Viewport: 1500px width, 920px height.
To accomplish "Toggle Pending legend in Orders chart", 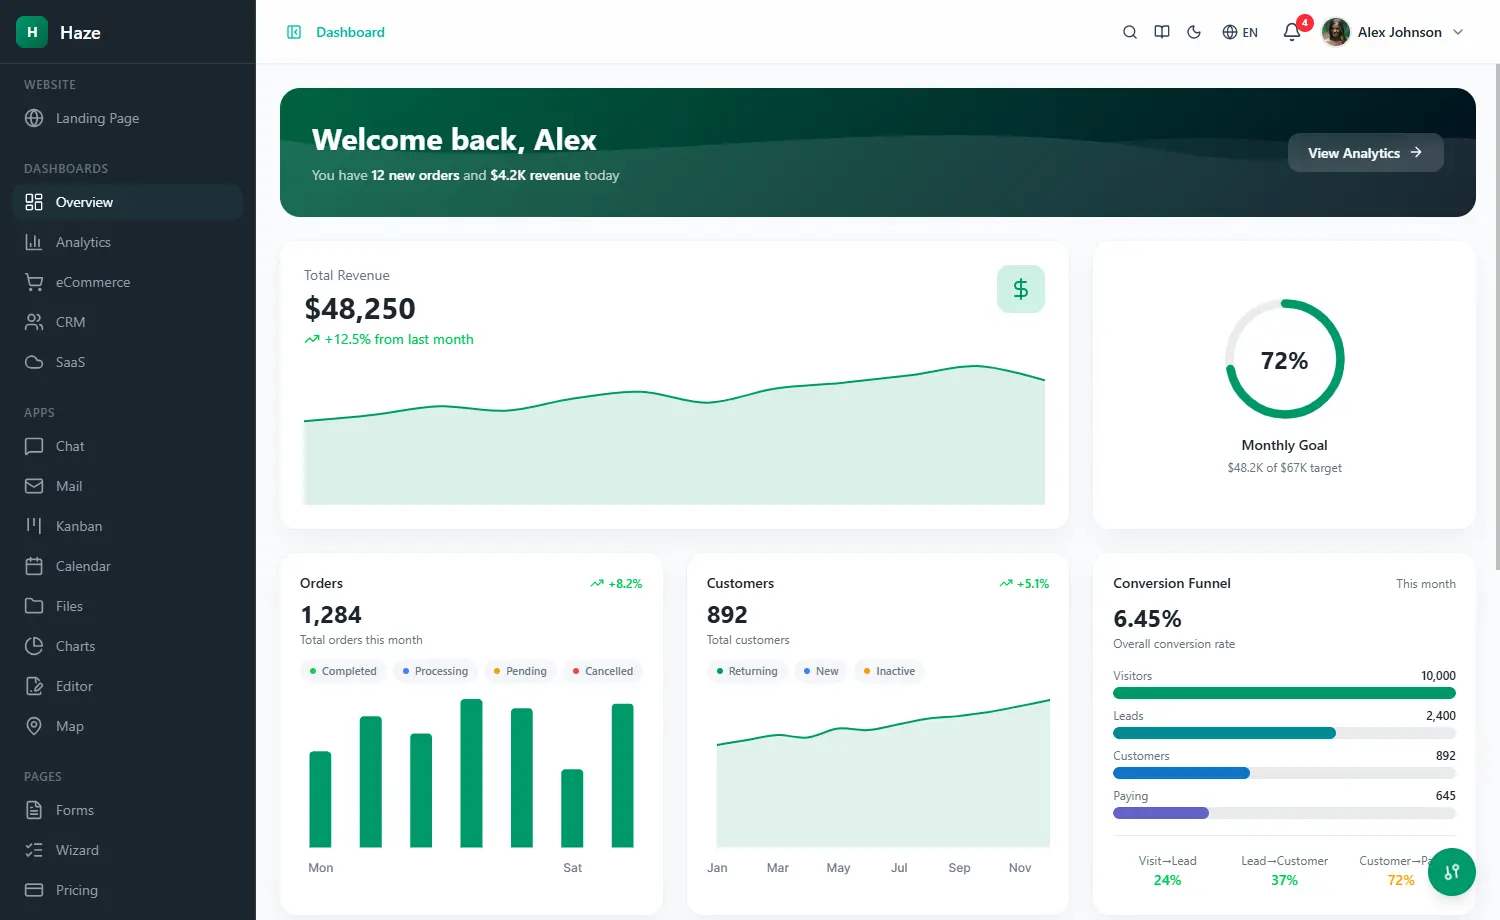I will pyautogui.click(x=520, y=671).
